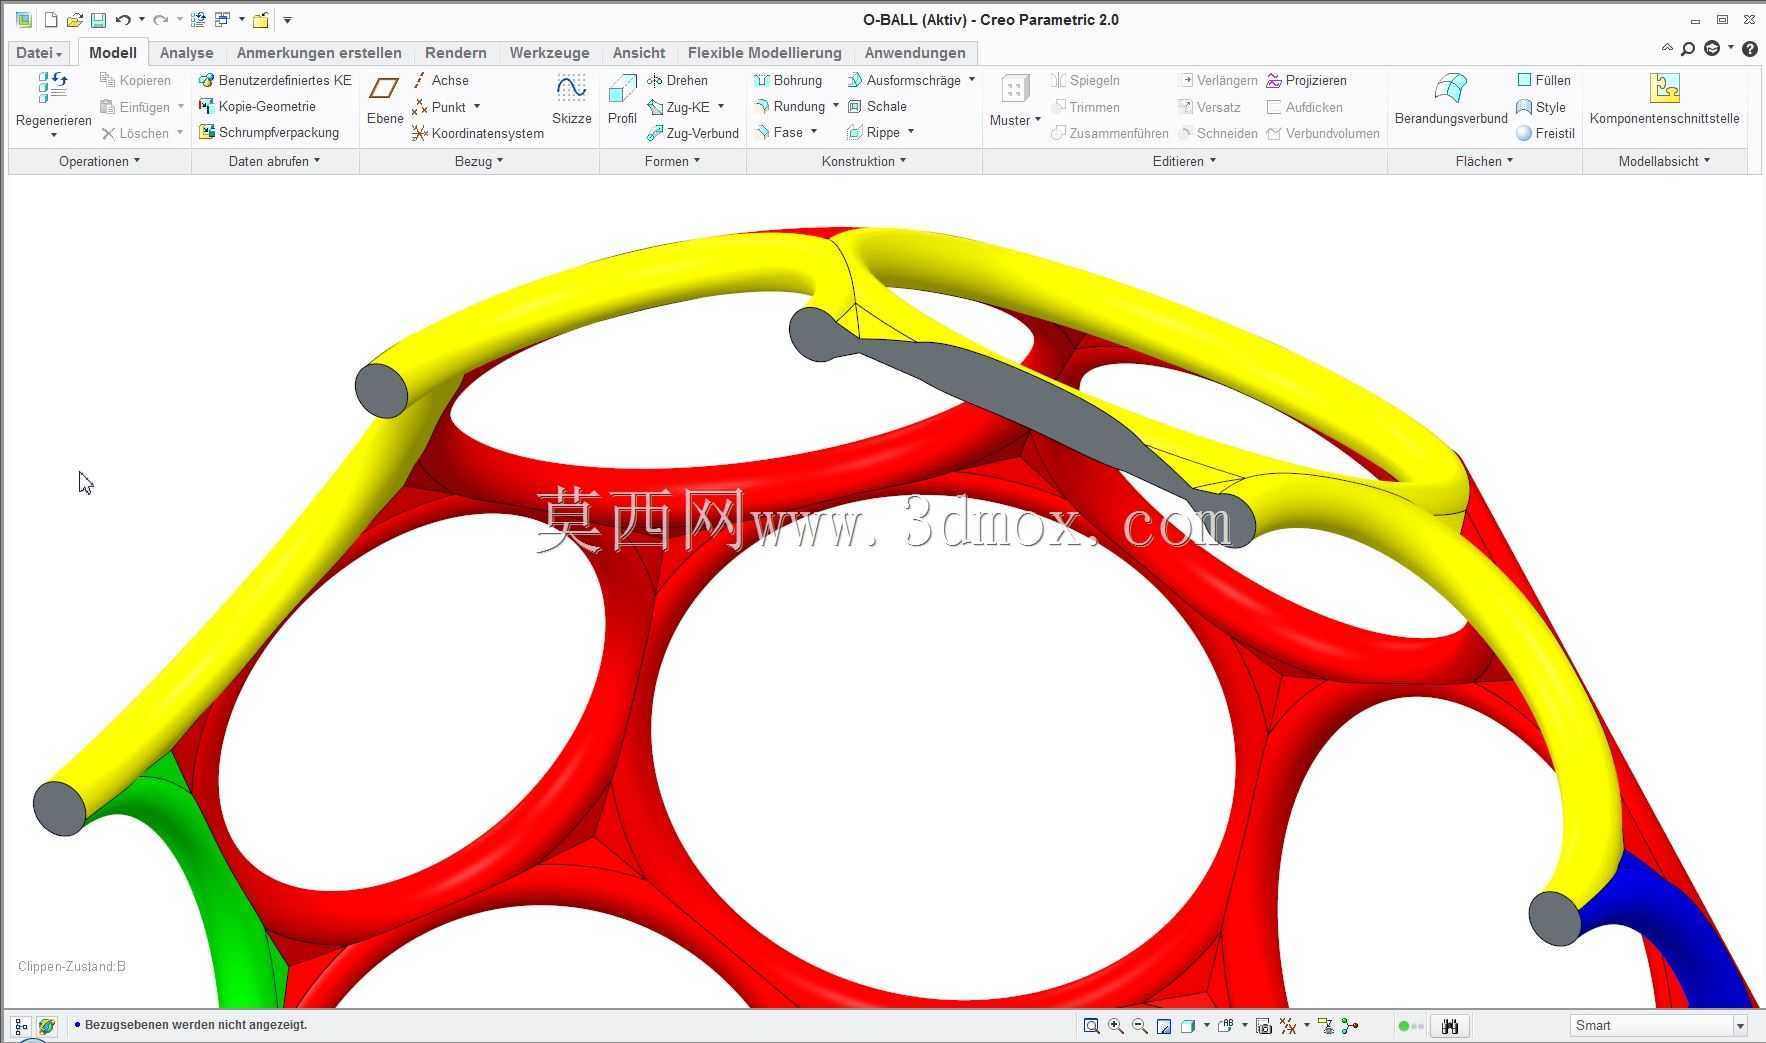Switch to the Werkzeuge tab

tap(549, 53)
